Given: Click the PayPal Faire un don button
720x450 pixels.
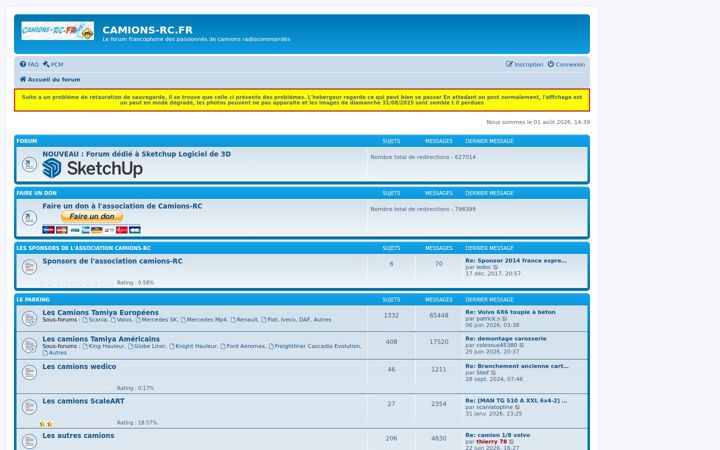Looking at the screenshot, I should pyautogui.click(x=92, y=216).
